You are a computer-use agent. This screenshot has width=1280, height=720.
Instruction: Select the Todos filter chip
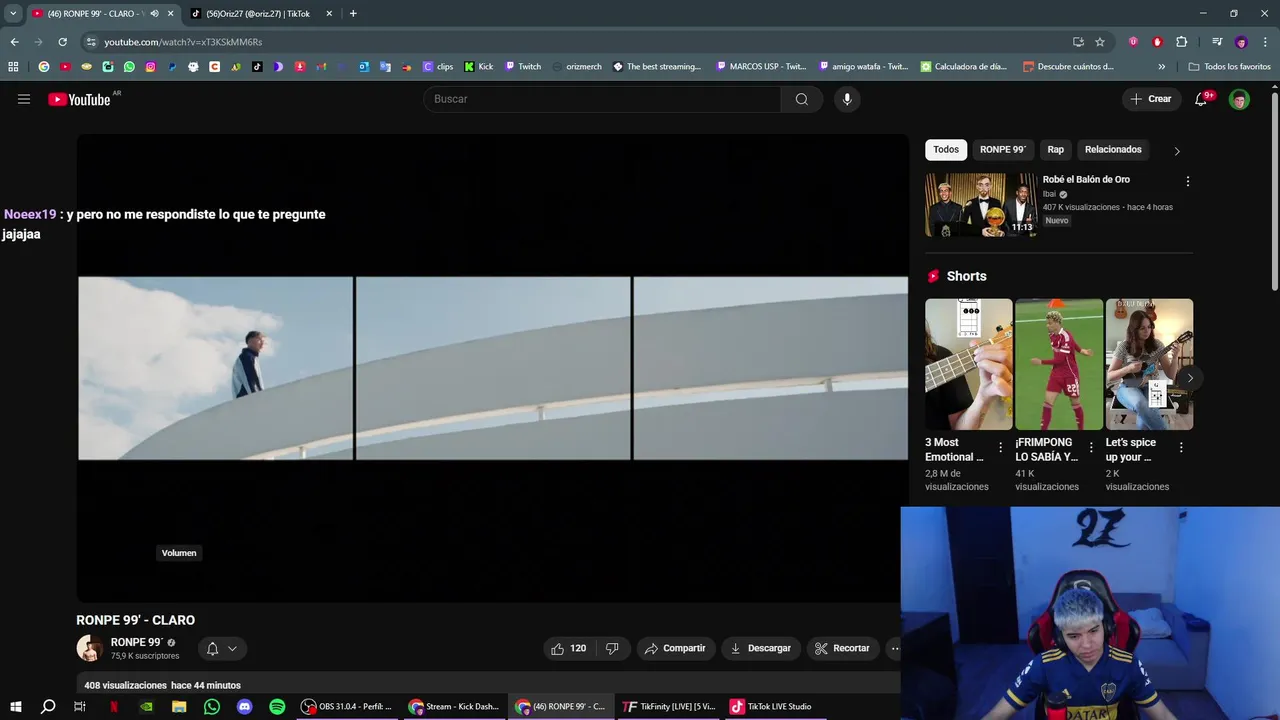tap(946, 150)
